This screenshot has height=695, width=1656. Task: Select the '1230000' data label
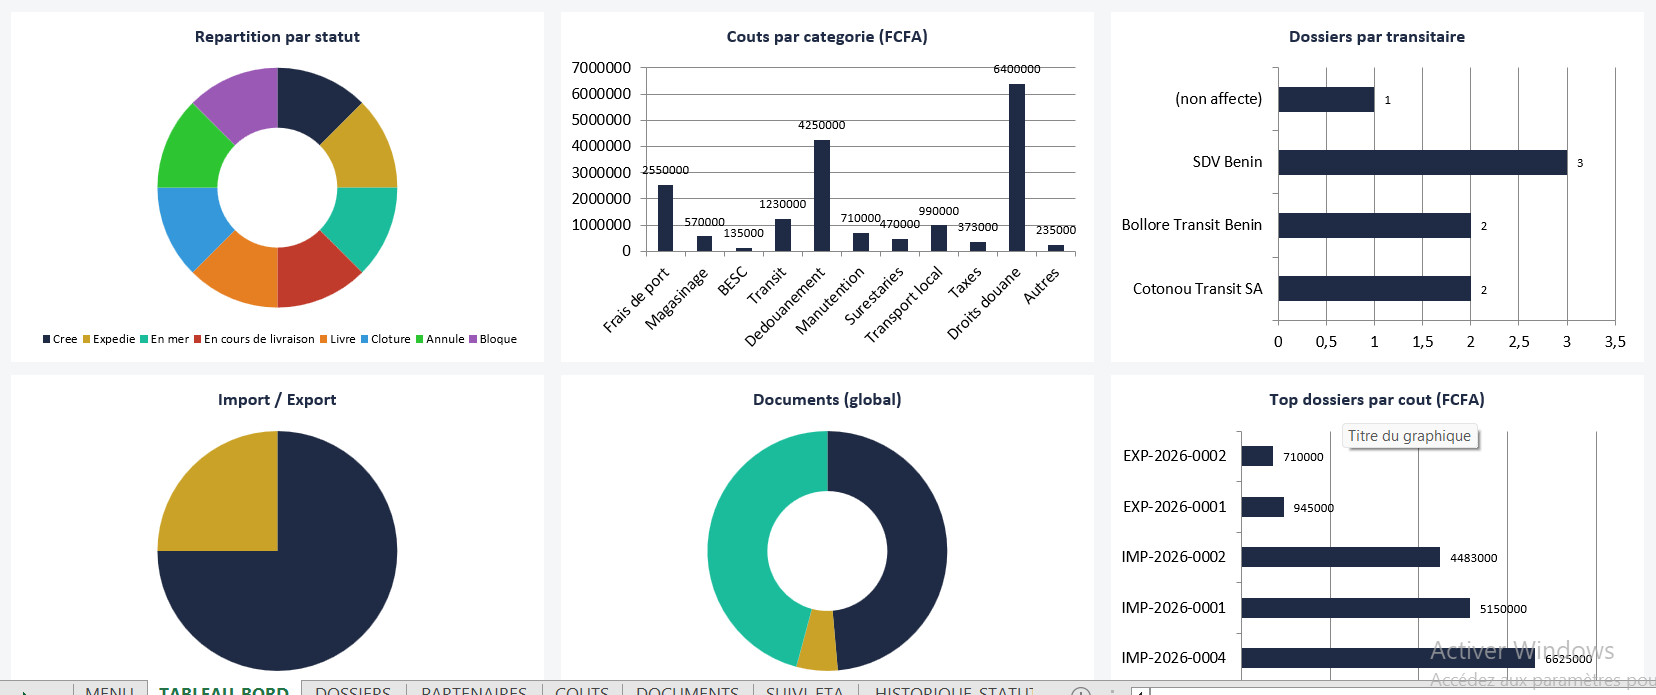coord(783,204)
